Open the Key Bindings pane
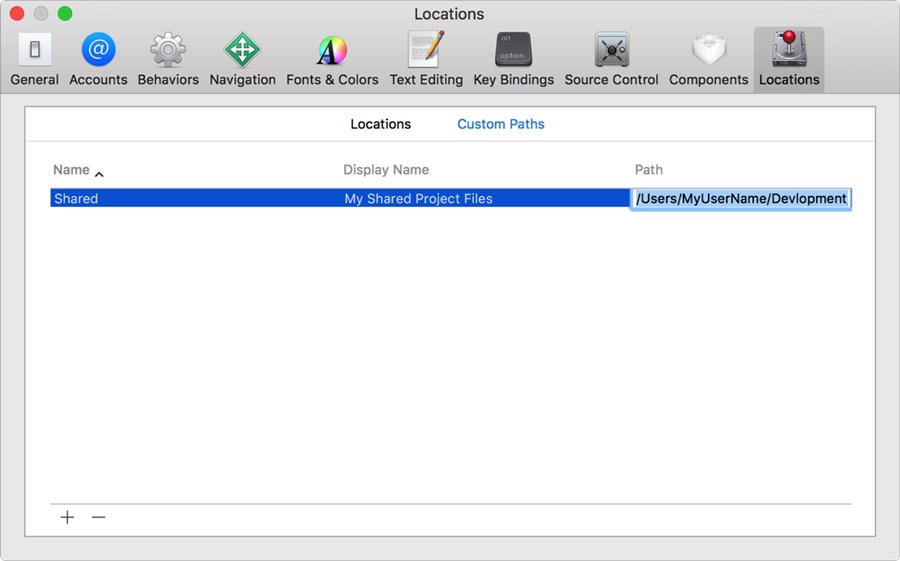Screen dimensions: 900x561 tap(514, 59)
